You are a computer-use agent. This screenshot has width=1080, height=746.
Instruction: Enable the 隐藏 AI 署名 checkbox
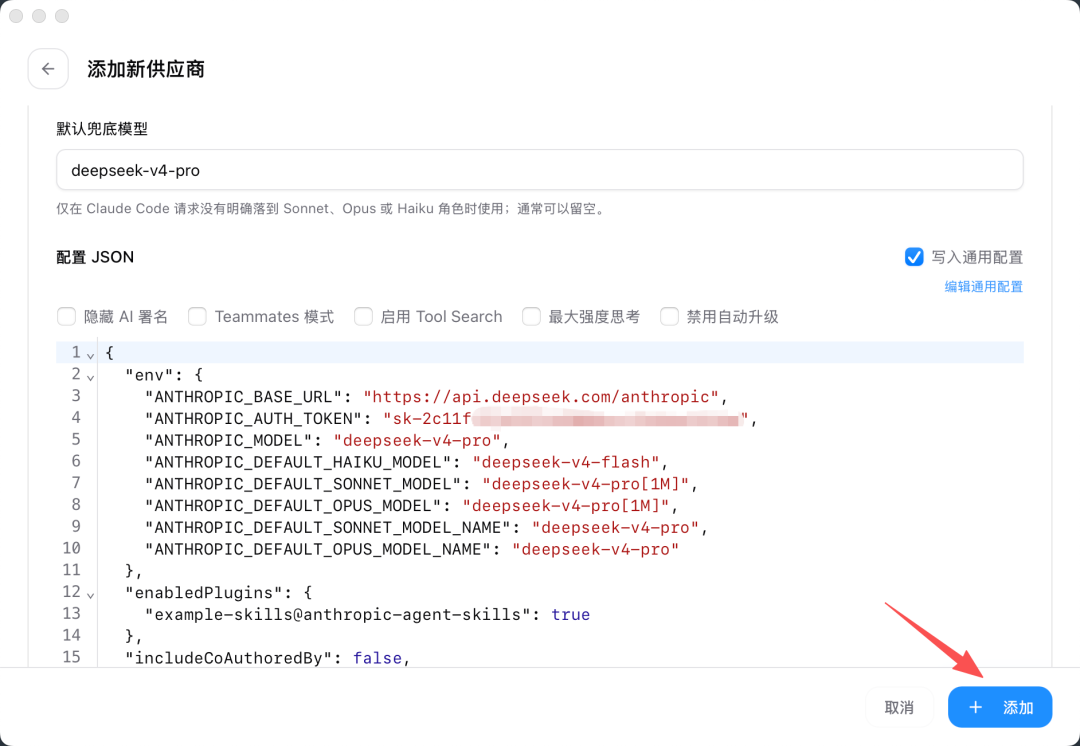tap(66, 317)
